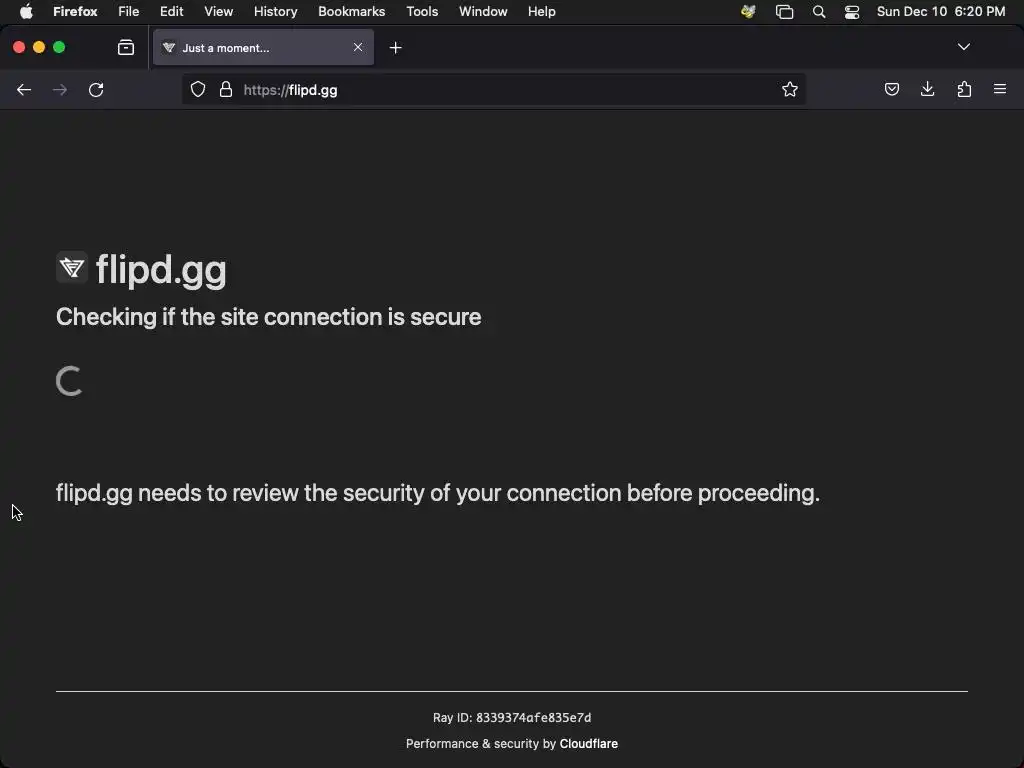This screenshot has height=768, width=1024.
Task: Open the Save to Pocket icon
Action: point(891,89)
